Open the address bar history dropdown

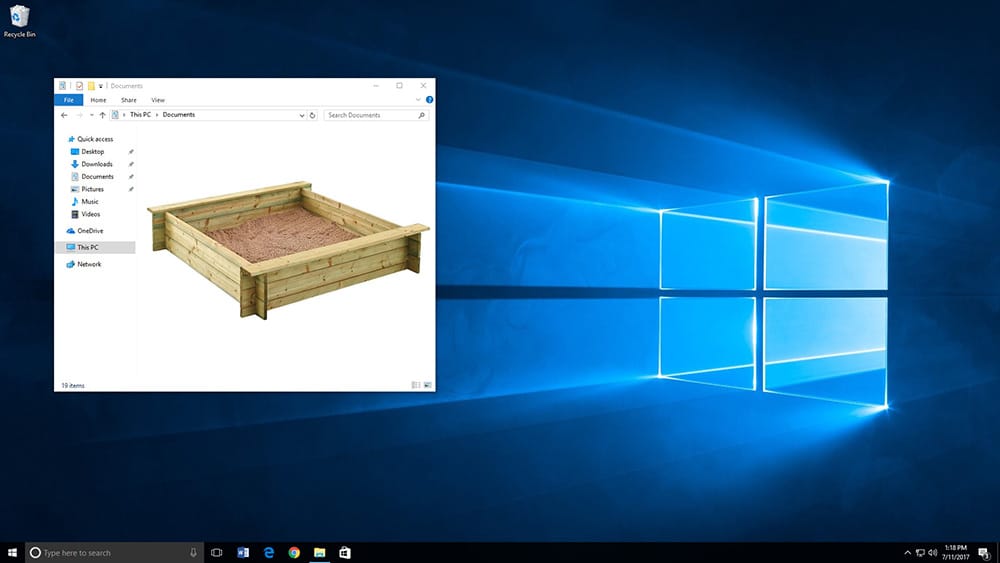pyautogui.click(x=302, y=115)
